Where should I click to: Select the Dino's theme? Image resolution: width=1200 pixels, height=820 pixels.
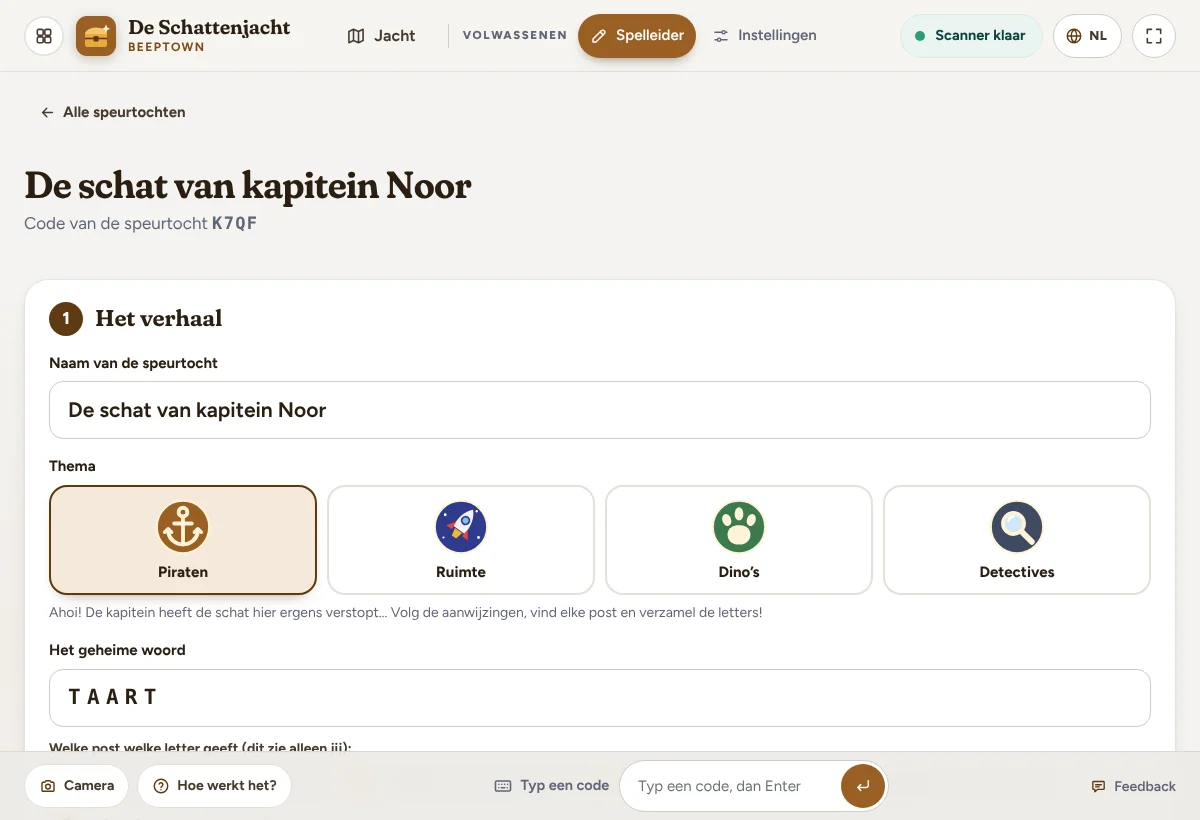click(x=739, y=540)
